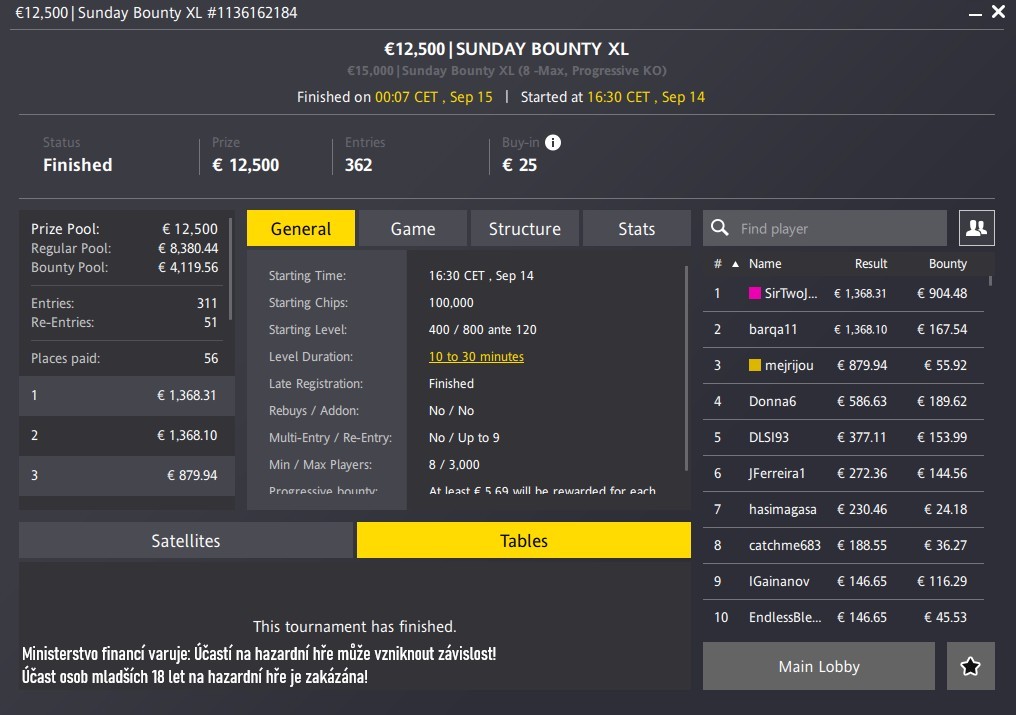Screen dimensions: 1016x715
Task: Show the Stats tab
Action: coord(636,229)
